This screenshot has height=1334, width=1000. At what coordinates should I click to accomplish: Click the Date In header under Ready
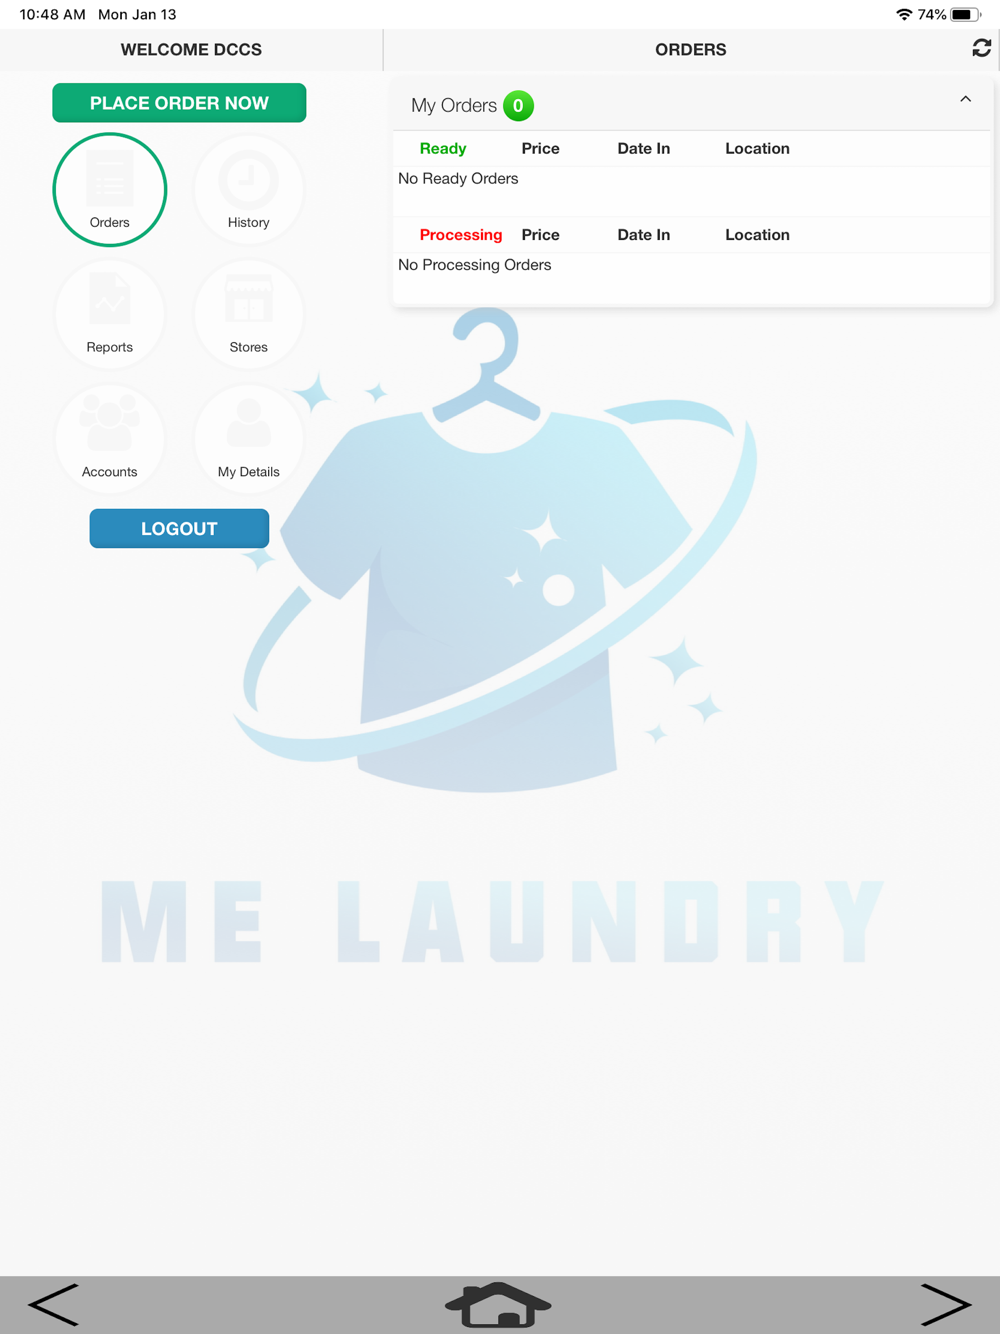(x=644, y=148)
